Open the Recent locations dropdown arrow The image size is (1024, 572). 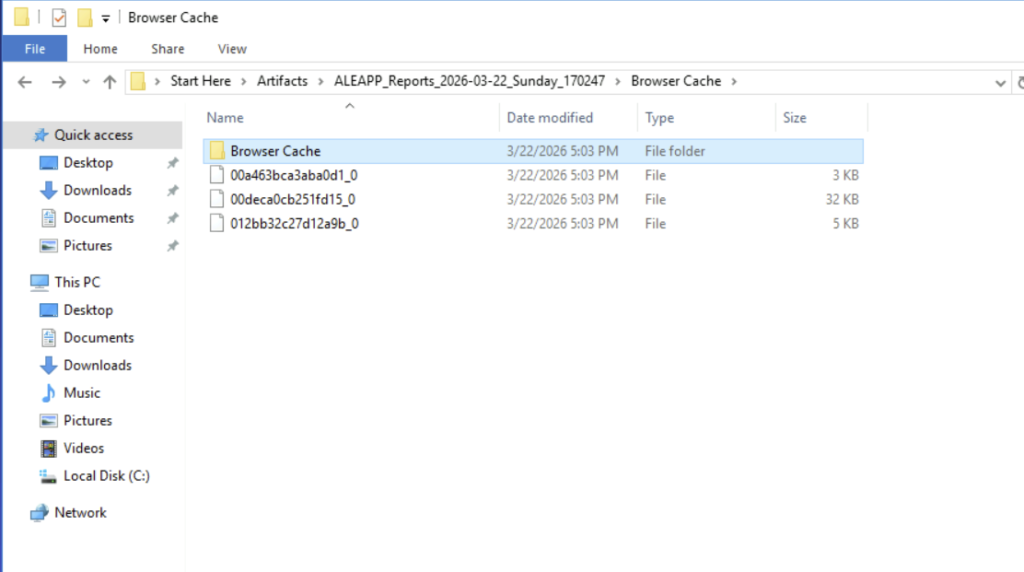point(86,82)
